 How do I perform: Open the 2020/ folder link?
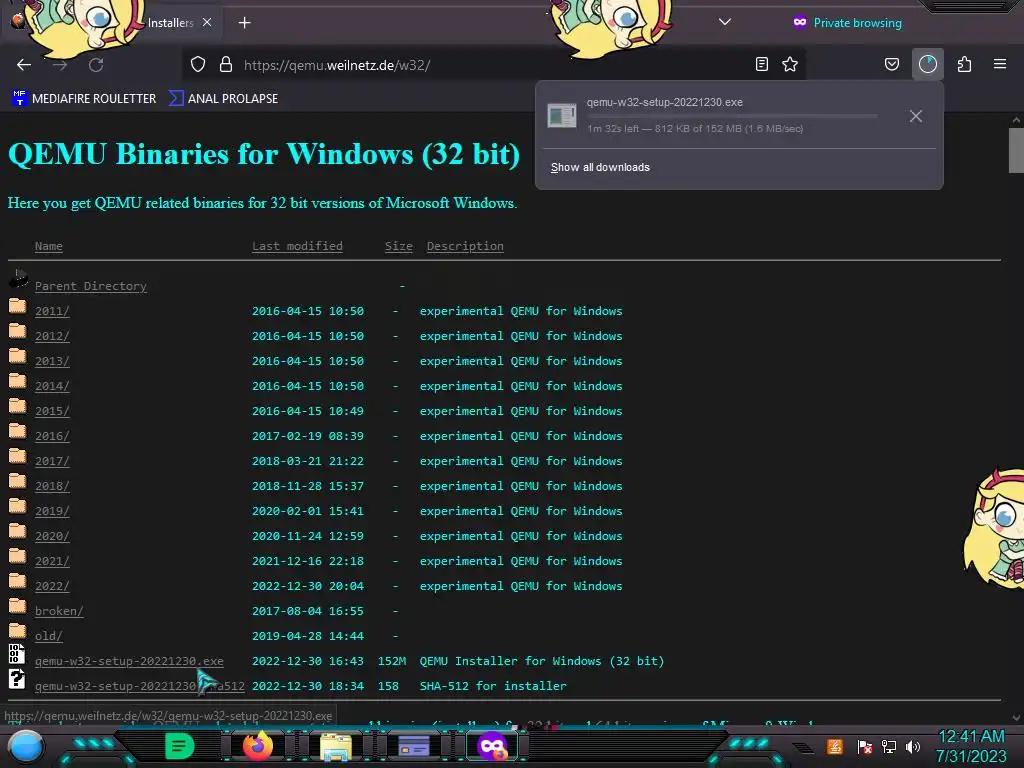[52, 536]
